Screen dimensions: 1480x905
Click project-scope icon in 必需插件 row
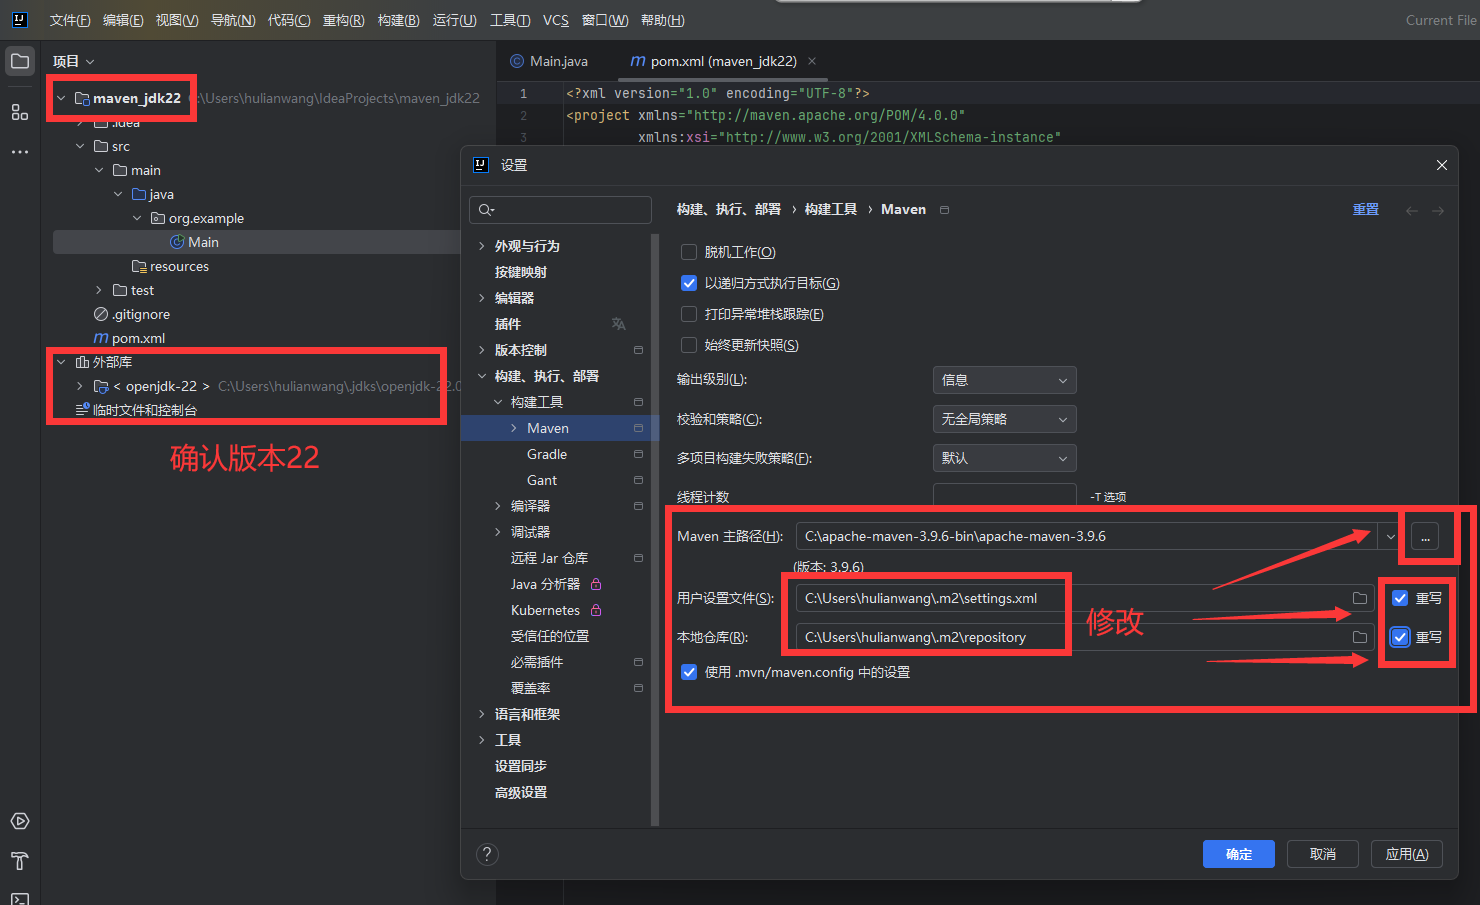click(638, 662)
